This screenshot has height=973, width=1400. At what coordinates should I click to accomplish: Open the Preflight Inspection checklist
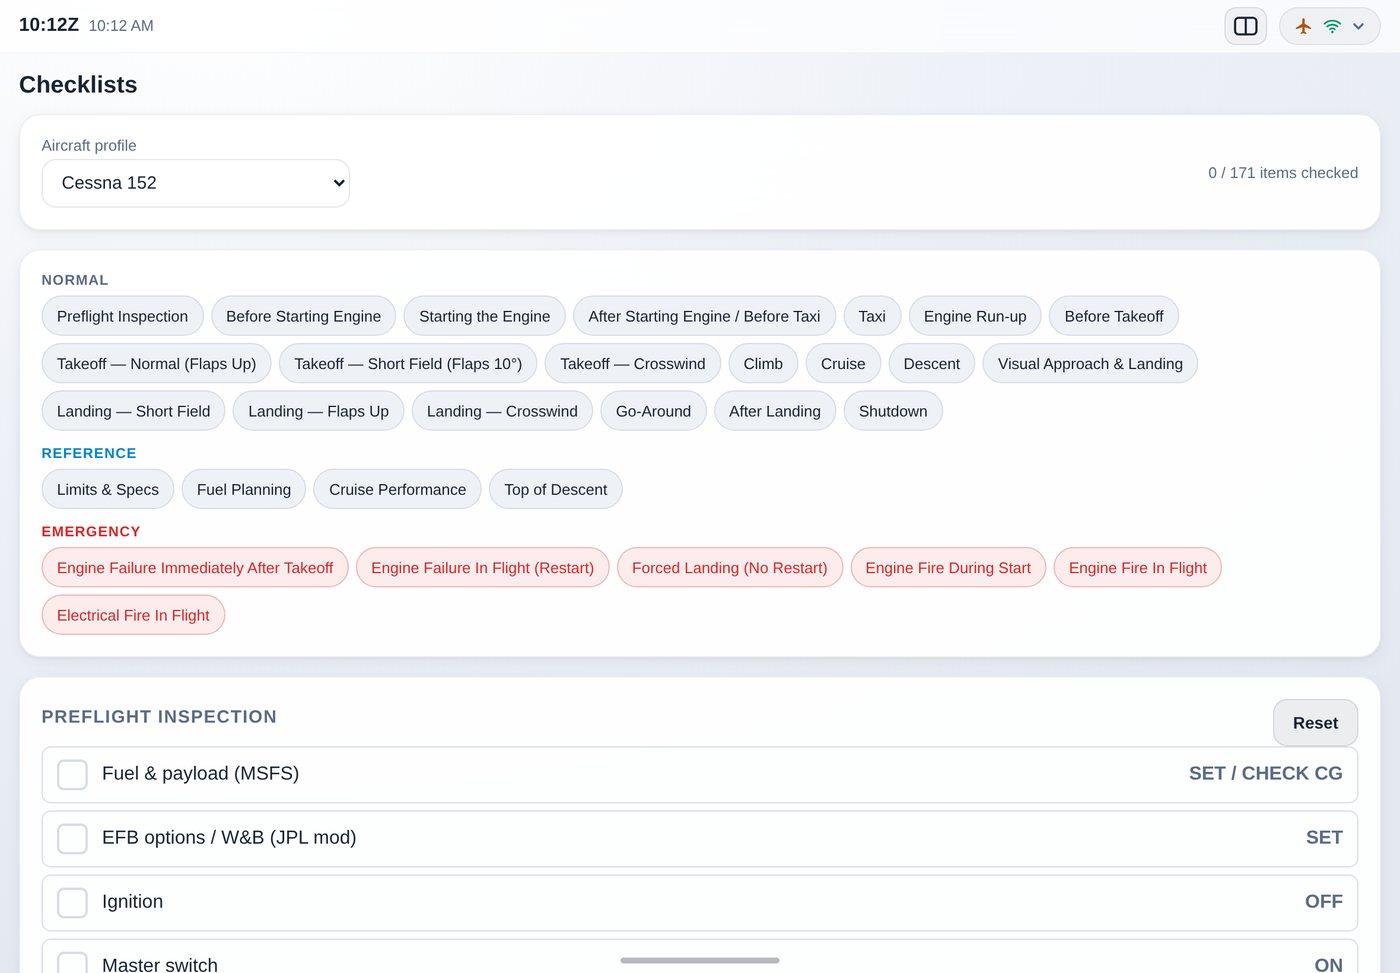[x=122, y=316]
